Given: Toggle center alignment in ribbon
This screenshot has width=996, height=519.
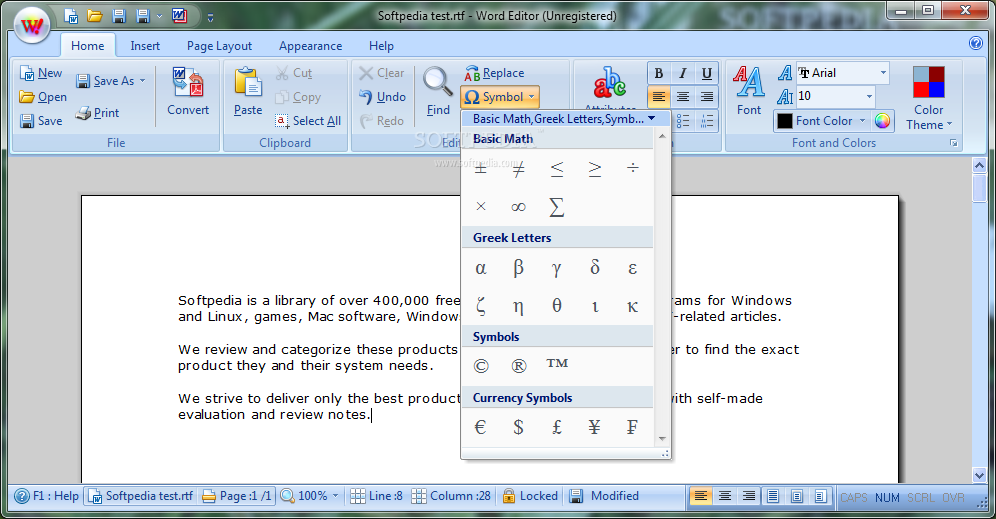Looking at the screenshot, I should coord(683,97).
